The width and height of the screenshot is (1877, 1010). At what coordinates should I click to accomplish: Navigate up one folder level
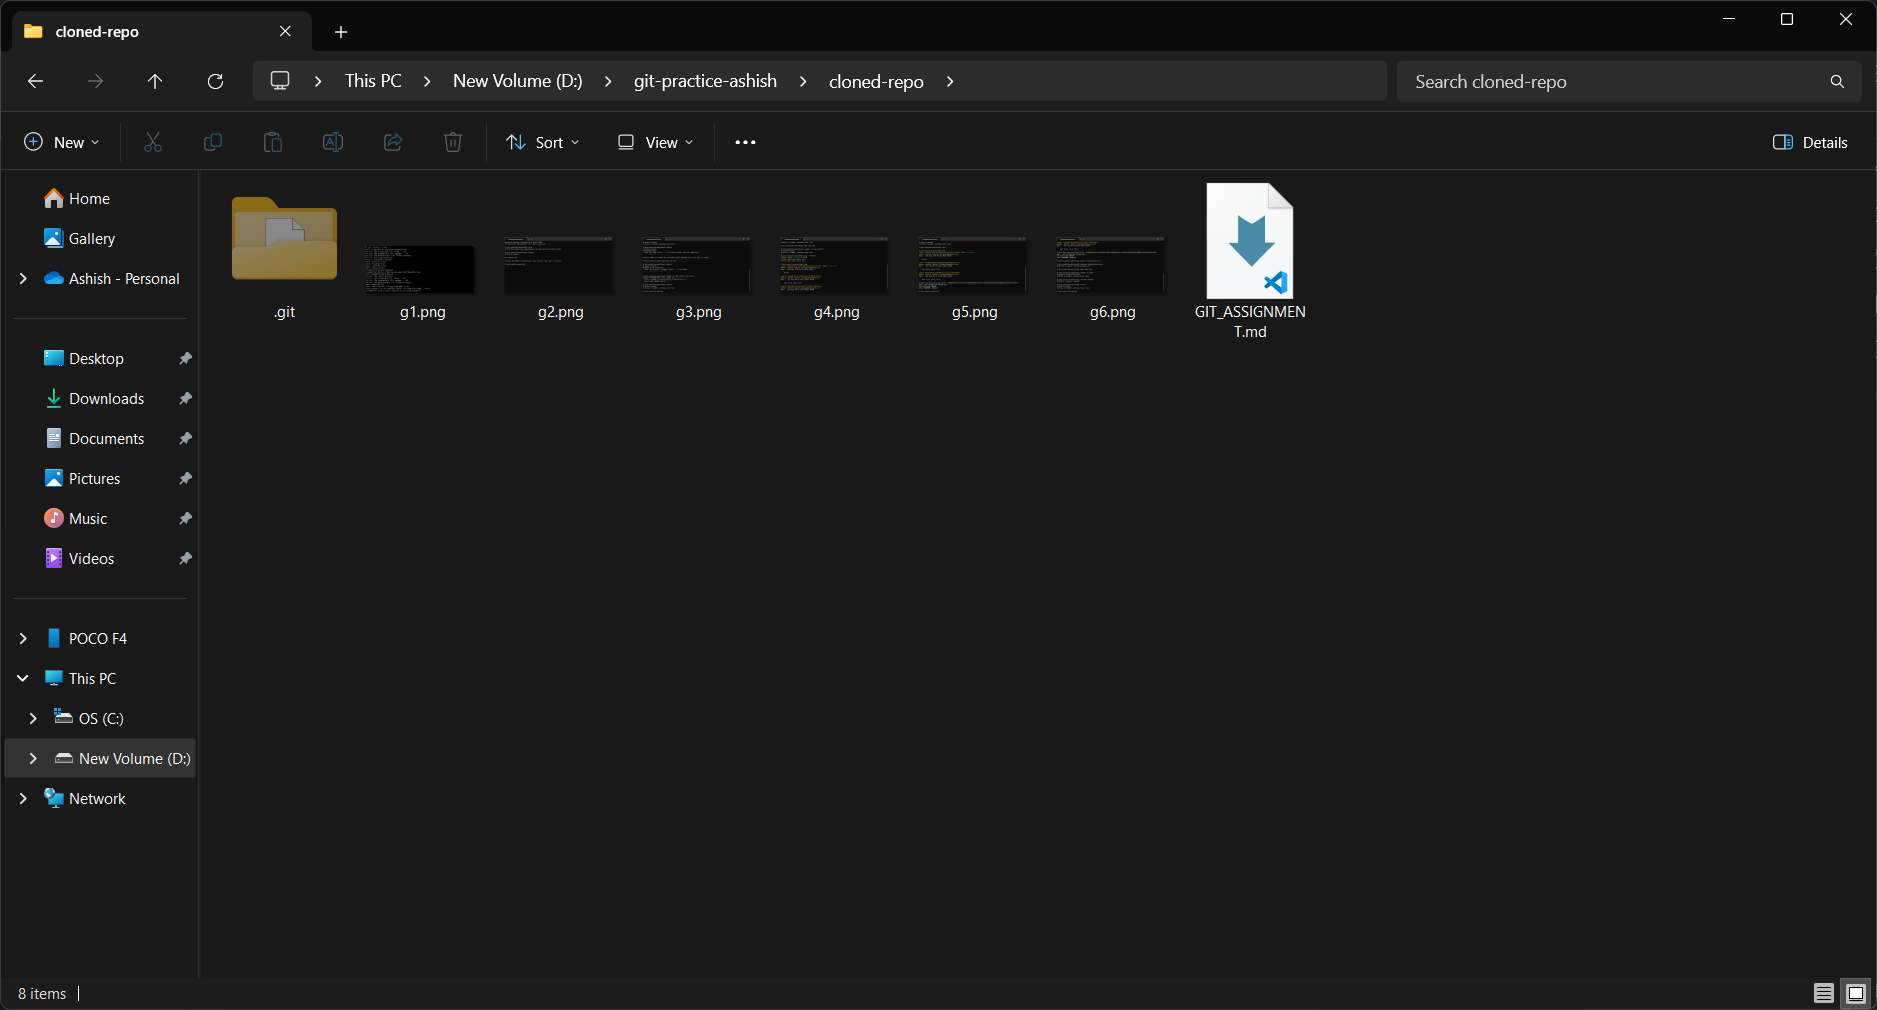(155, 81)
